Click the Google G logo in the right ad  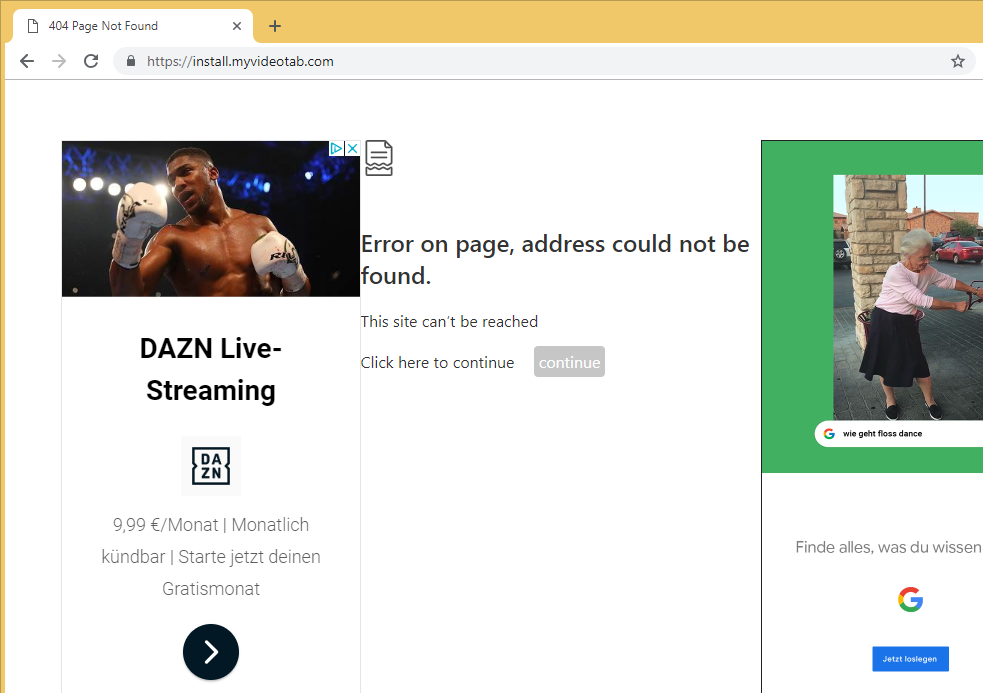(910, 600)
